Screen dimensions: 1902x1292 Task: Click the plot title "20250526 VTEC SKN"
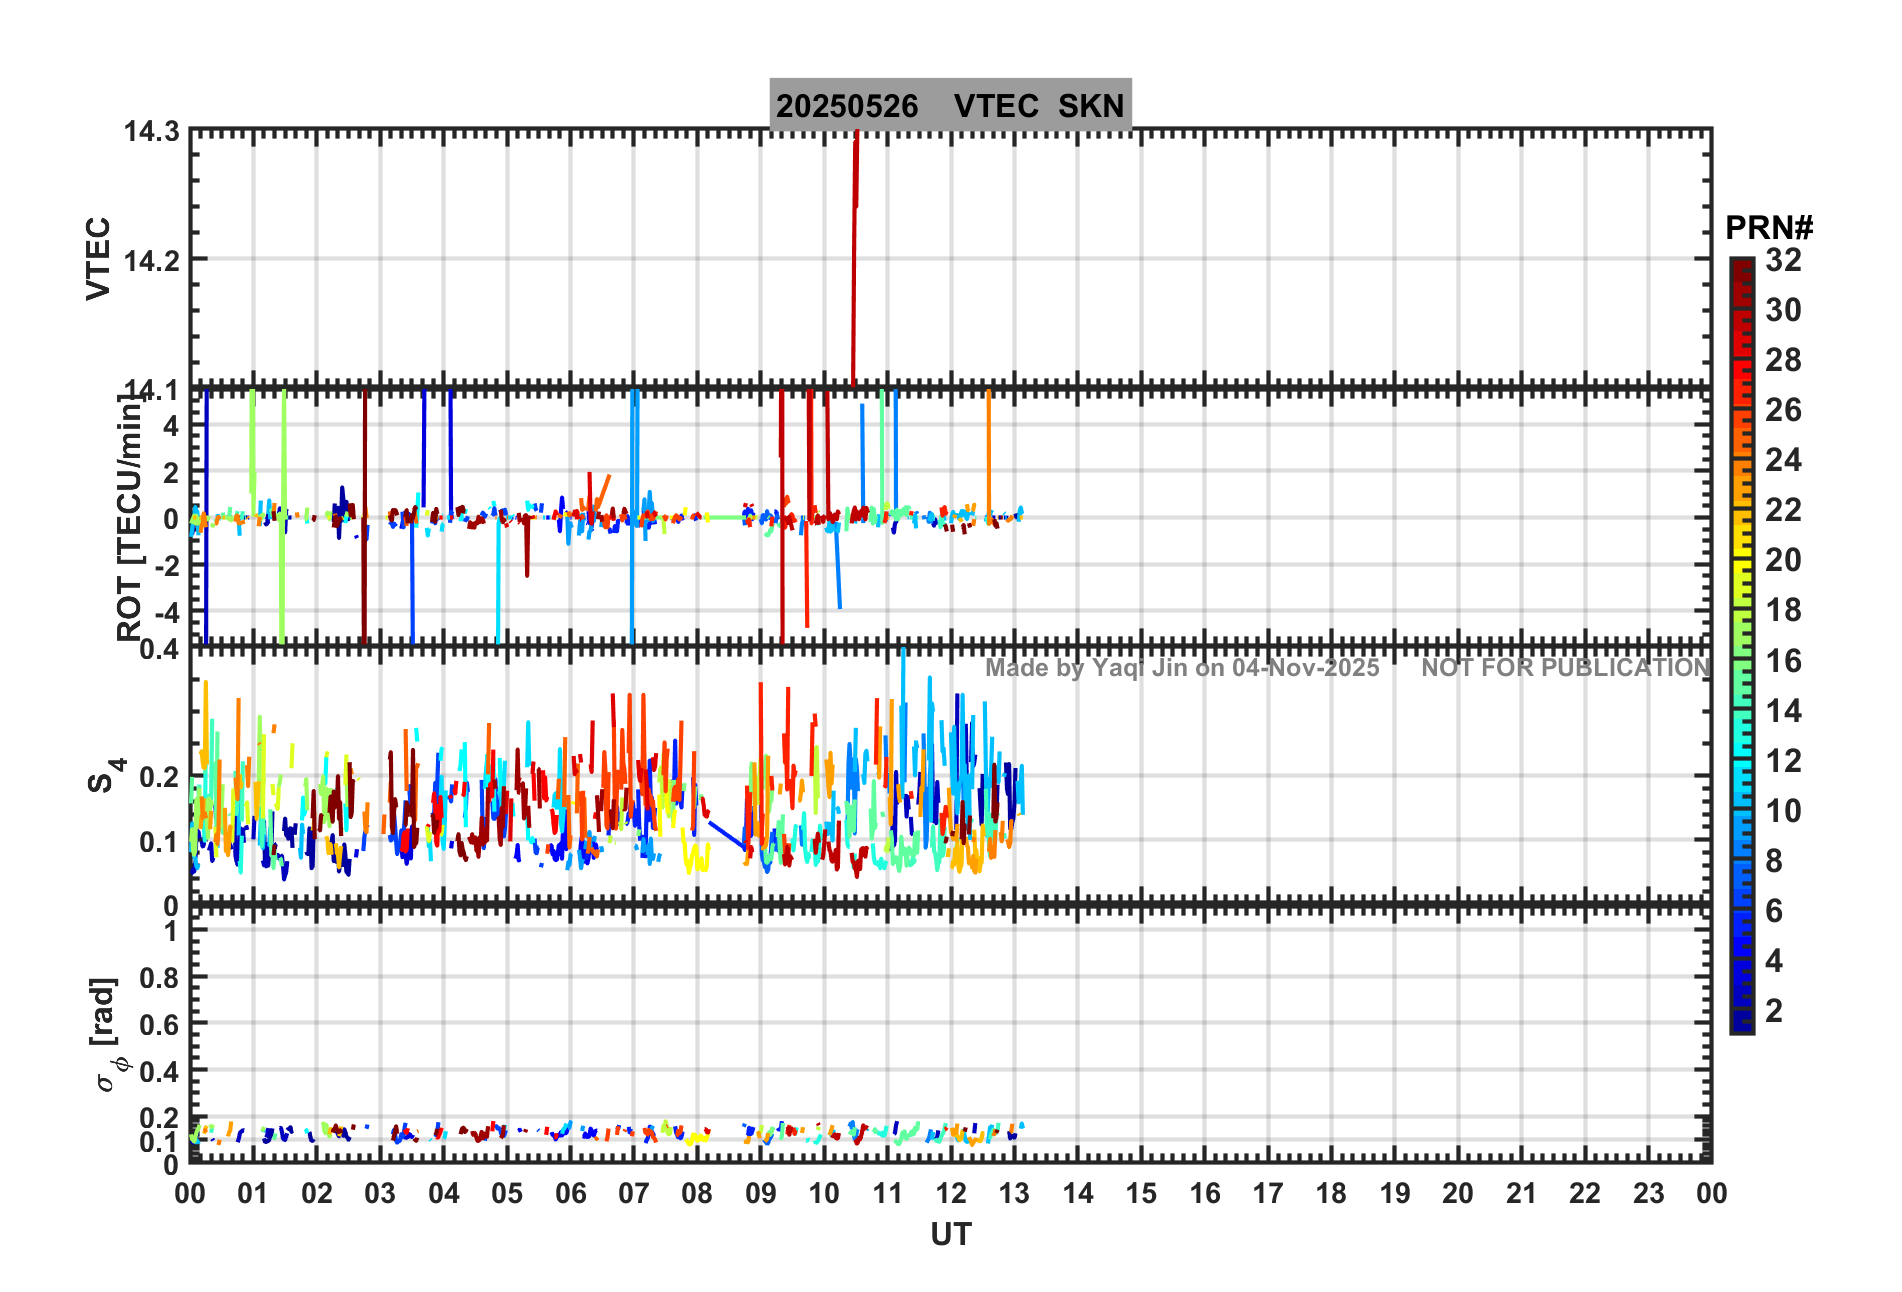[x=950, y=106]
